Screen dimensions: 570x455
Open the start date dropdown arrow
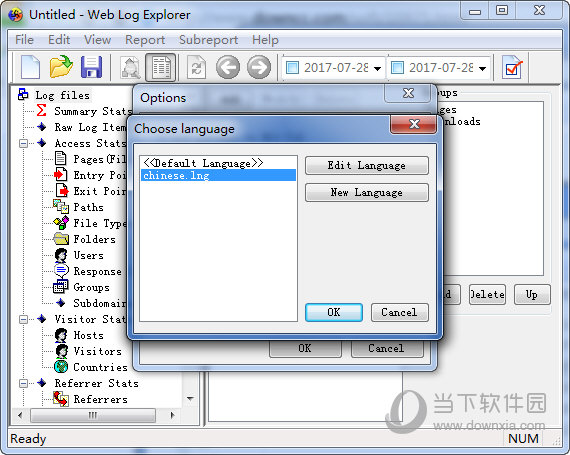[377, 68]
